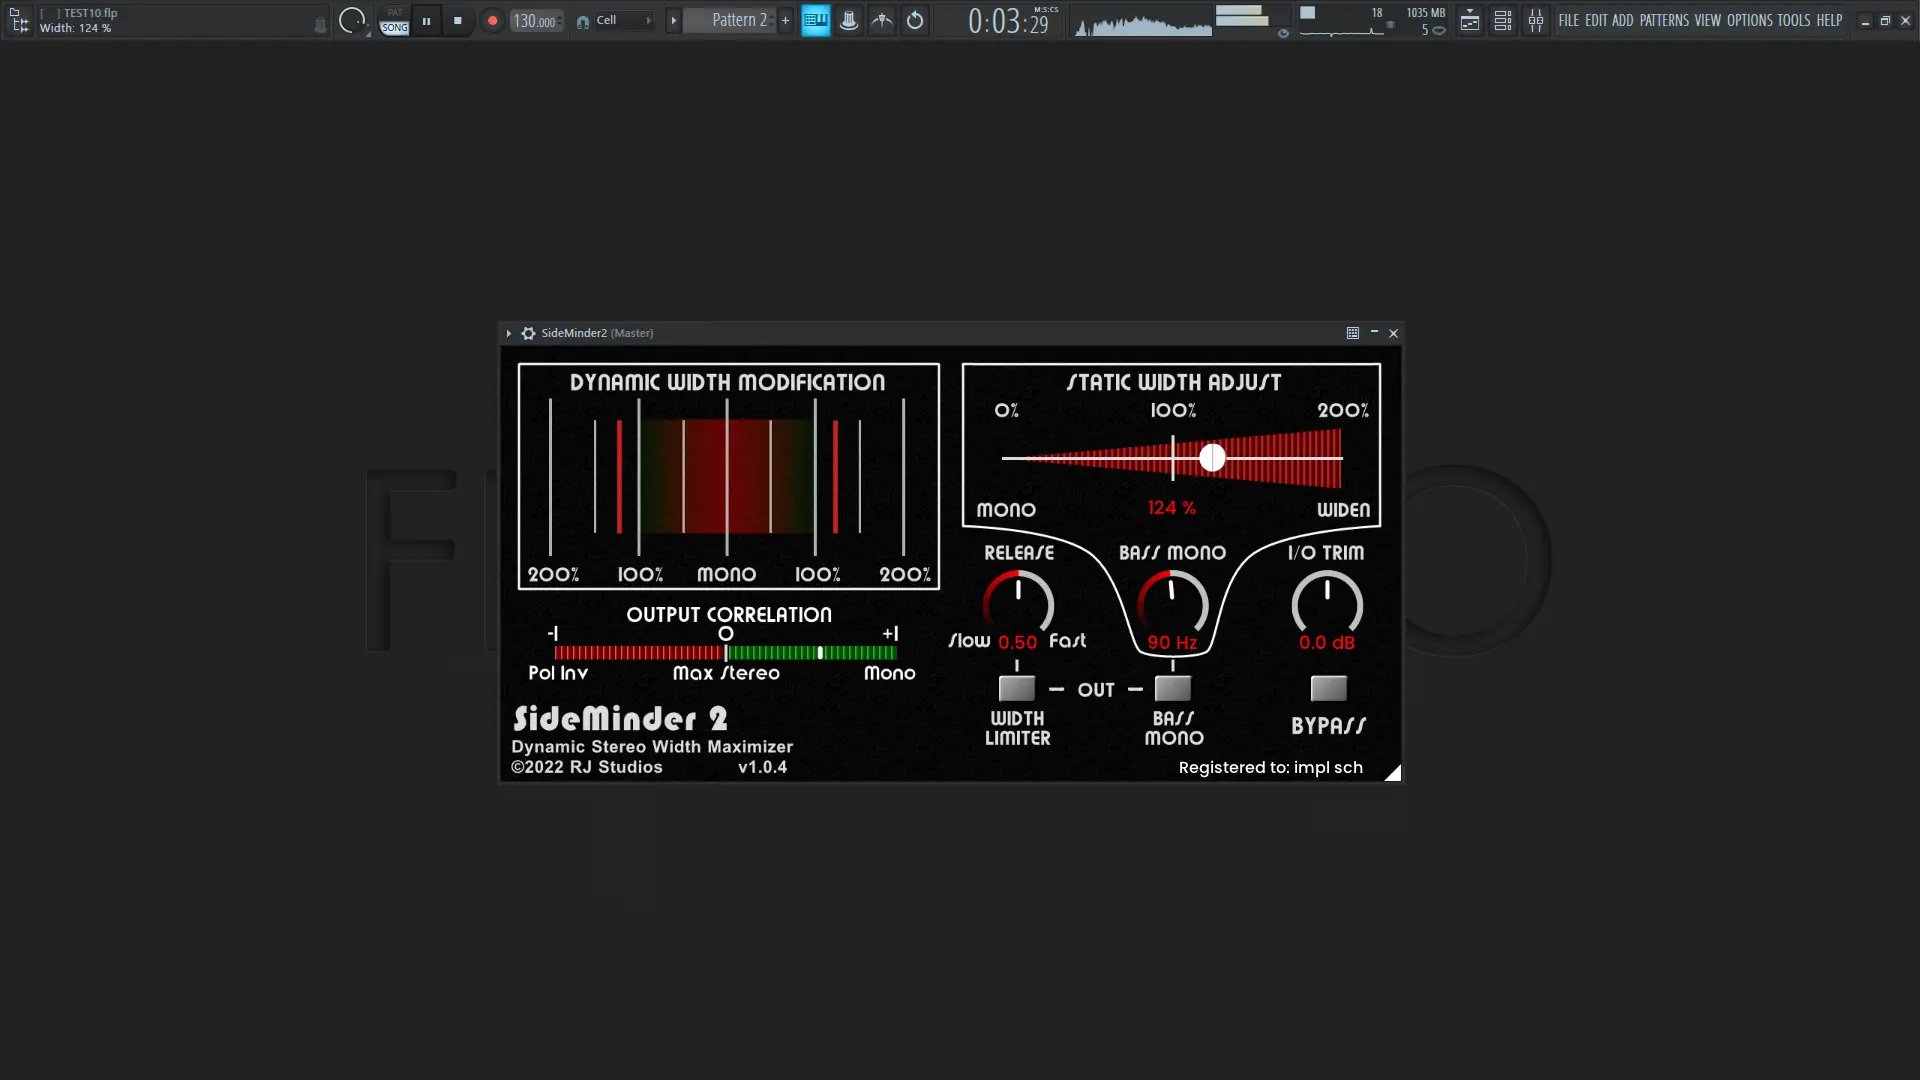Toggle between PAT and SONG mode
1920x1080 pixels.
pyautogui.click(x=393, y=20)
